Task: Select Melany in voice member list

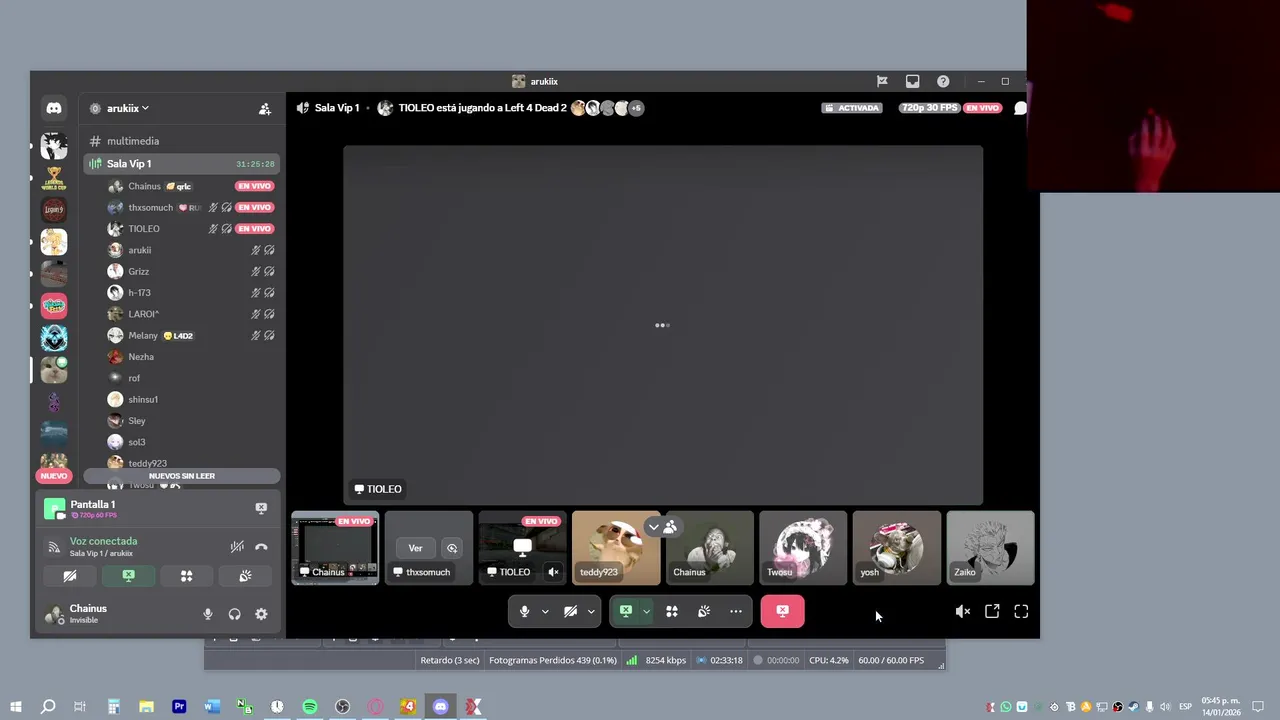Action: click(x=192, y=336)
